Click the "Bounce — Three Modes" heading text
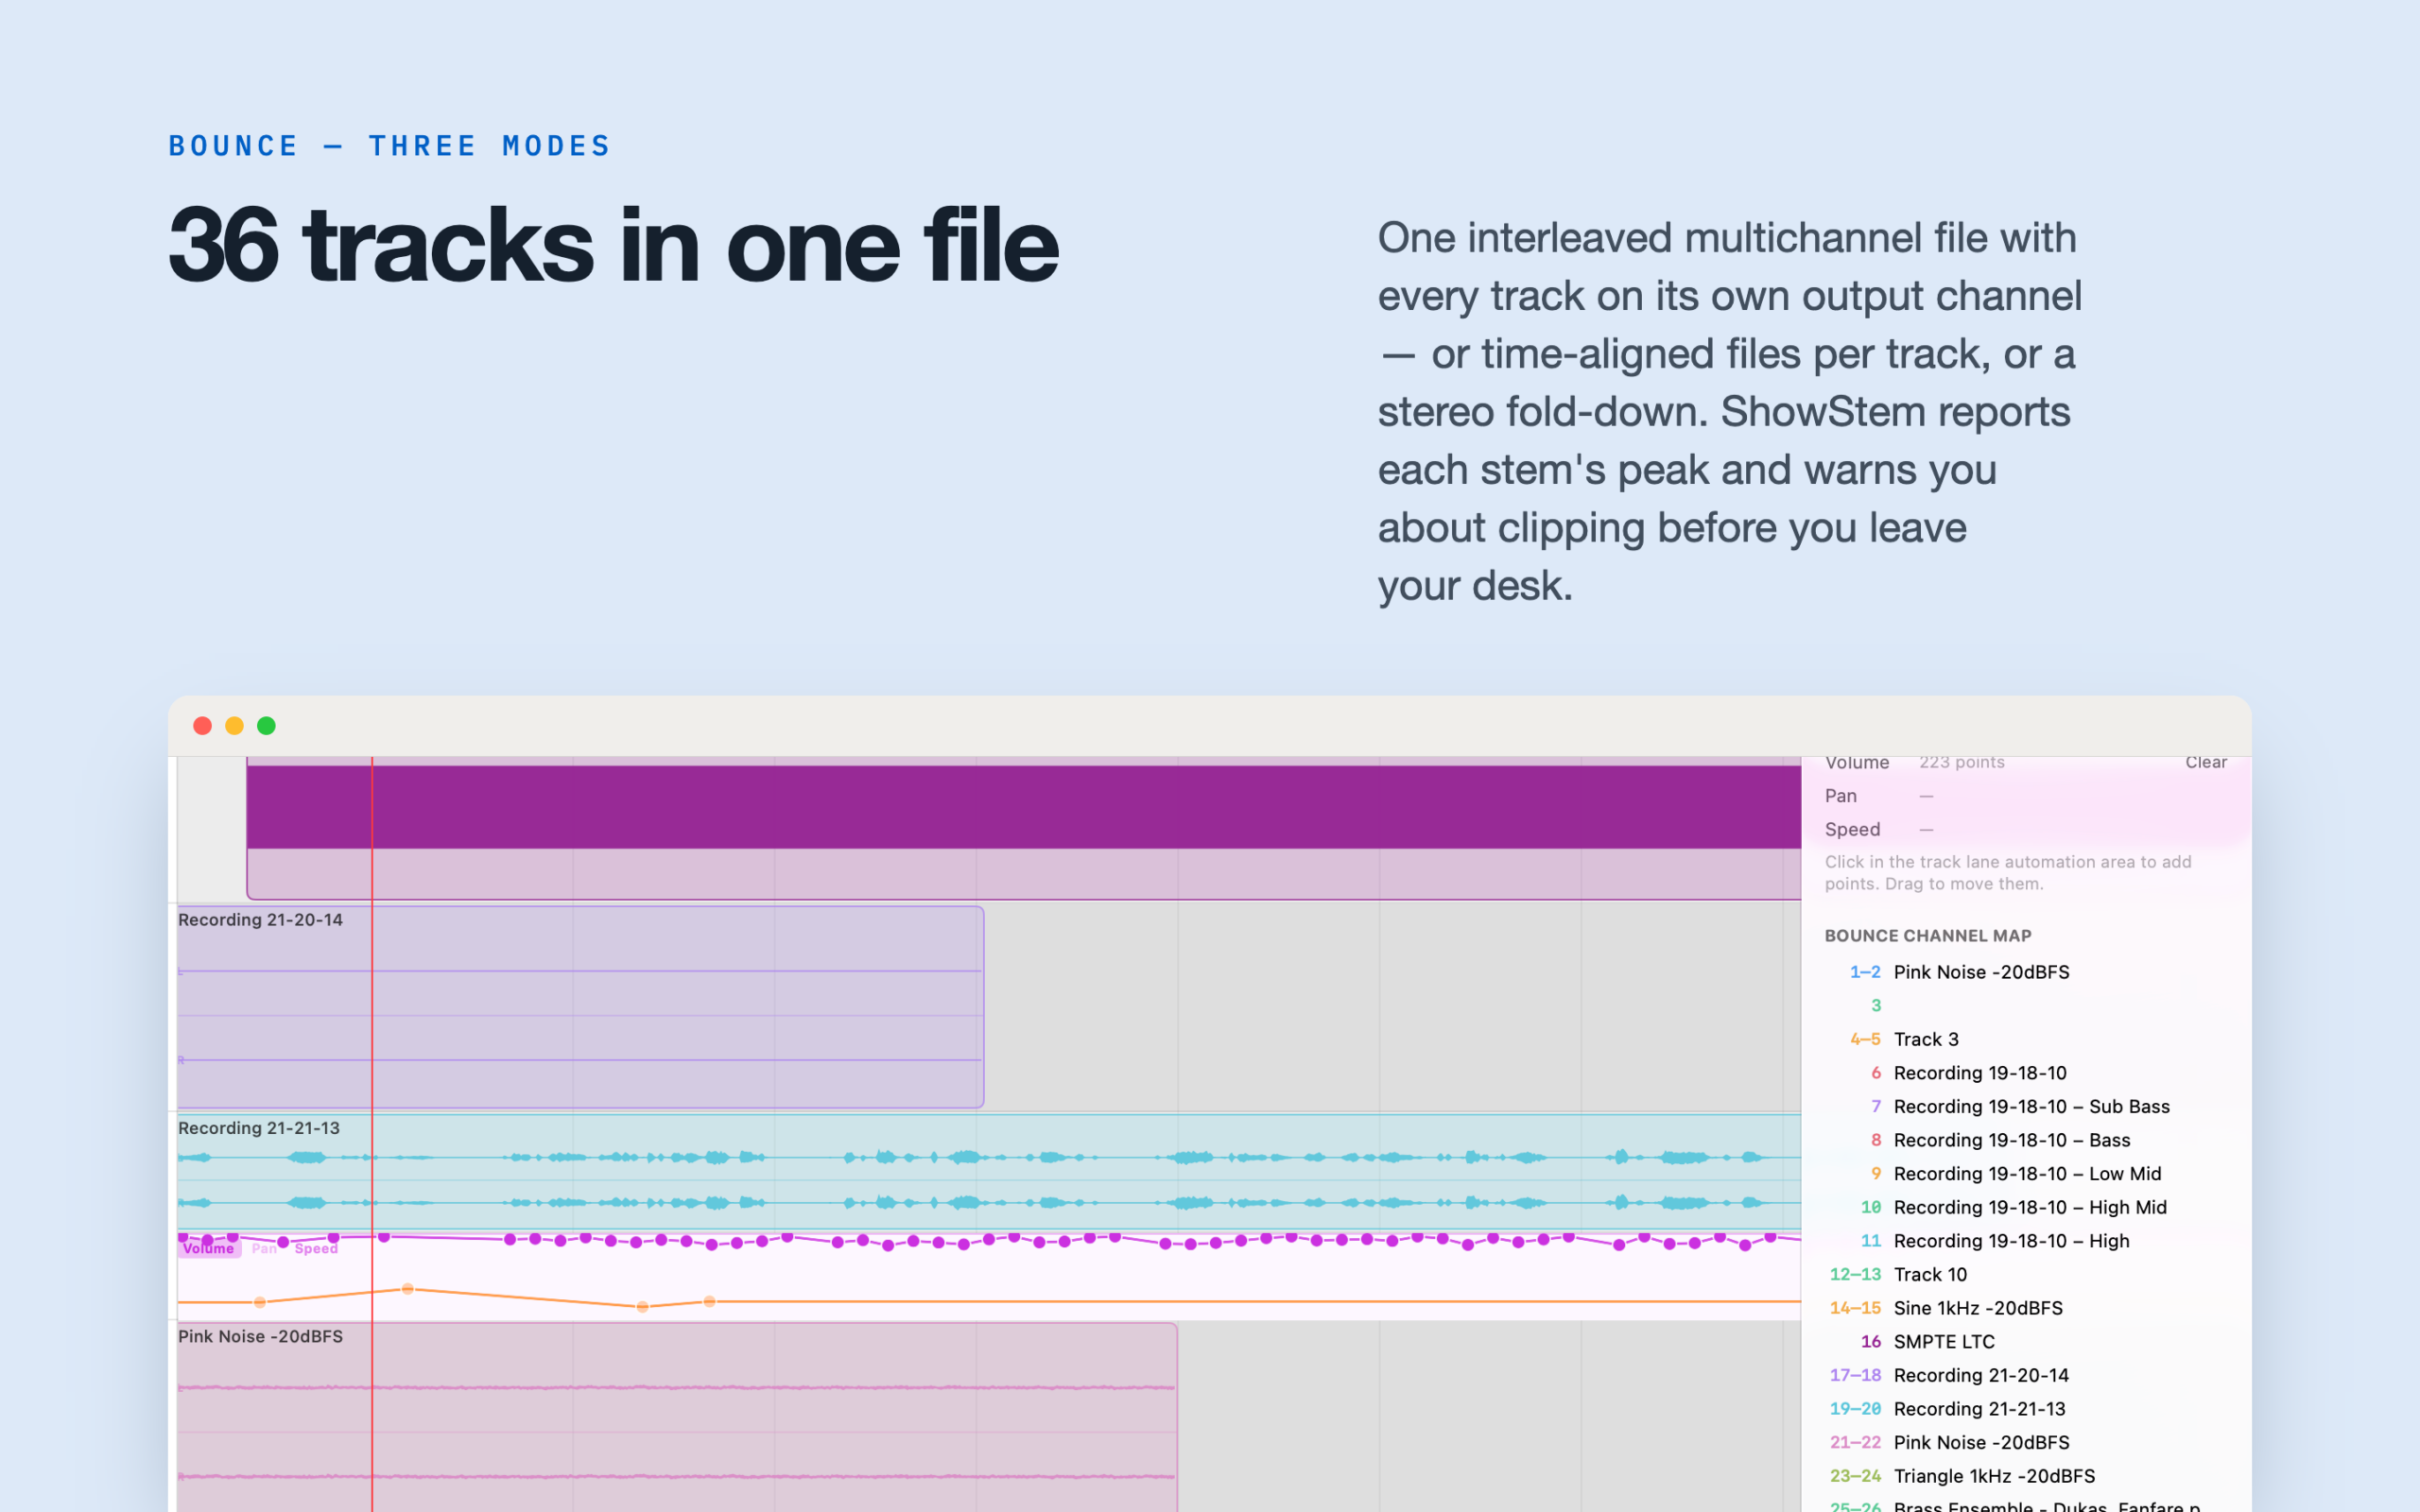2420x1512 pixels. click(390, 146)
